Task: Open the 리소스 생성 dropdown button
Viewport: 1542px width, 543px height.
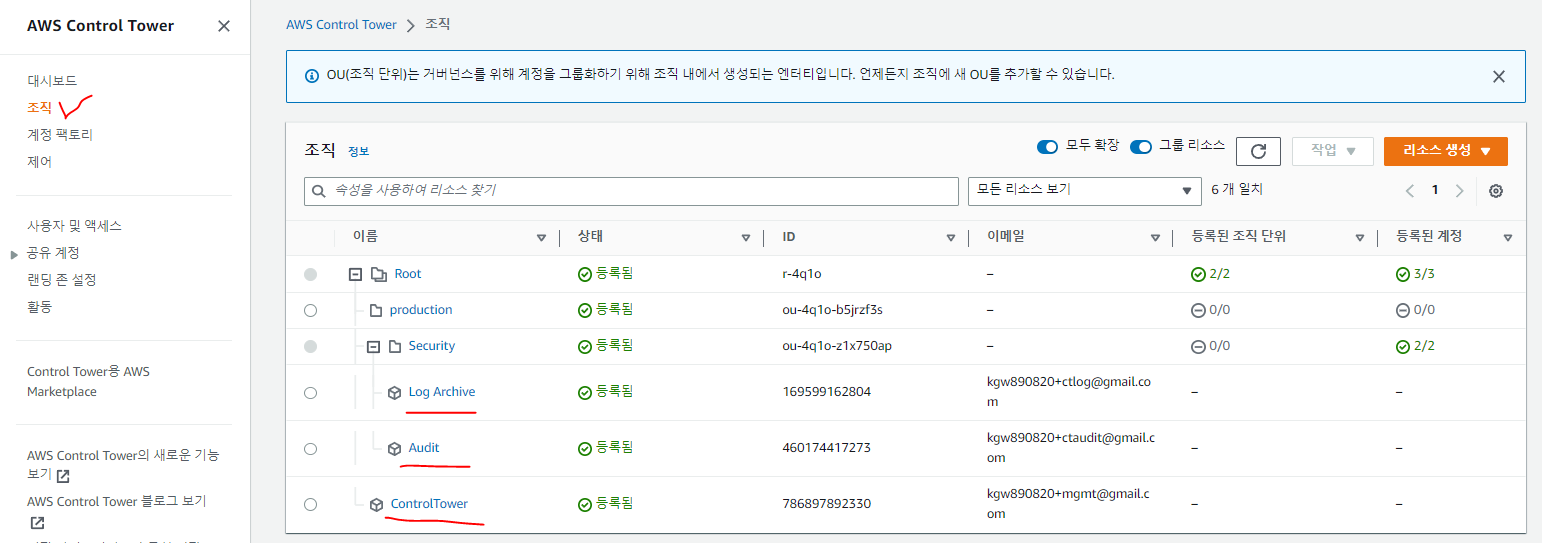Action: click(x=1446, y=151)
